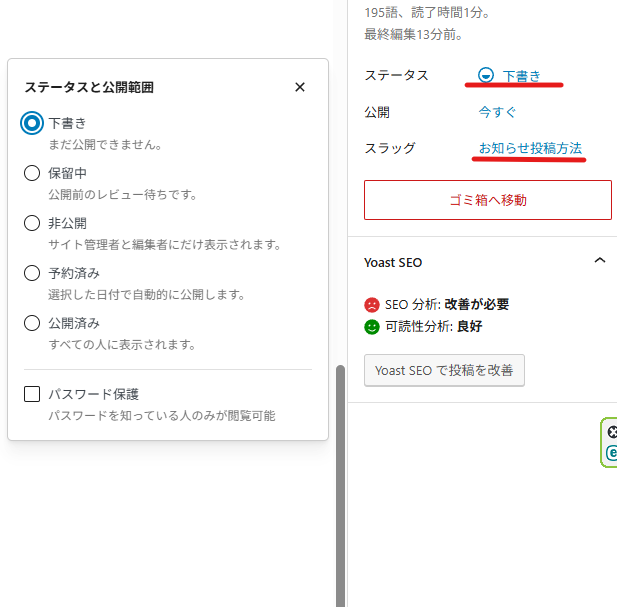617x607 pixels.
Task: Collapse the Yoast SEO panel chevron
Action: coord(599,261)
